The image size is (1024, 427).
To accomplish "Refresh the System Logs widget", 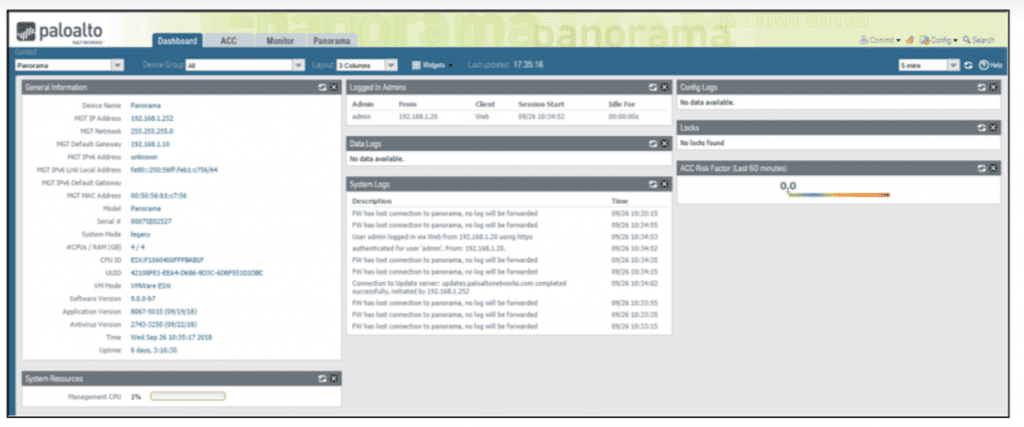I will (x=652, y=185).
